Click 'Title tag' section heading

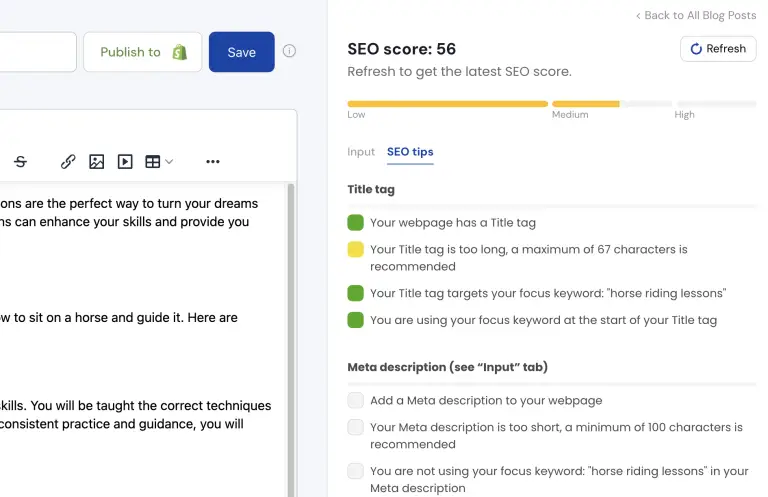tap(371, 189)
